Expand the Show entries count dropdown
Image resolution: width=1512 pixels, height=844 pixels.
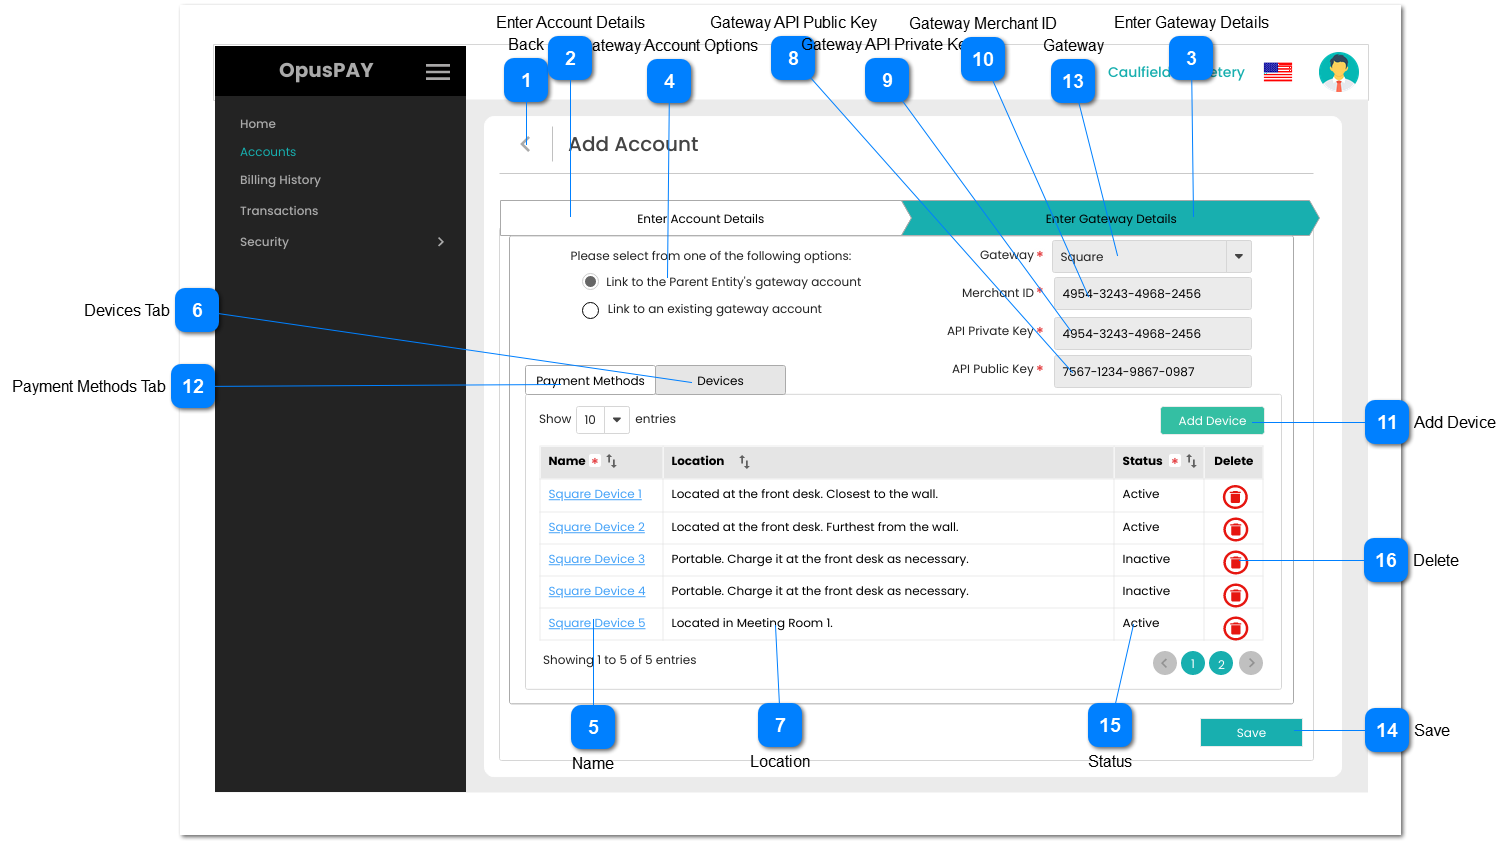coord(603,420)
